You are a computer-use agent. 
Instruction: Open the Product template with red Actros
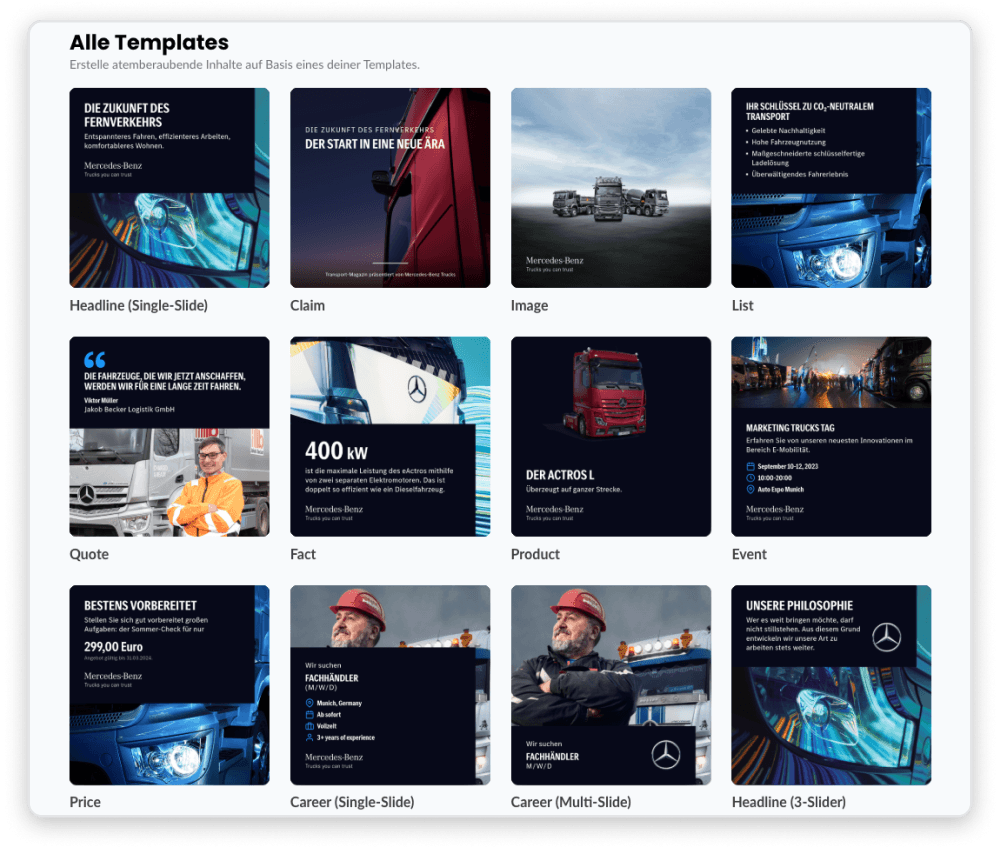(x=611, y=436)
